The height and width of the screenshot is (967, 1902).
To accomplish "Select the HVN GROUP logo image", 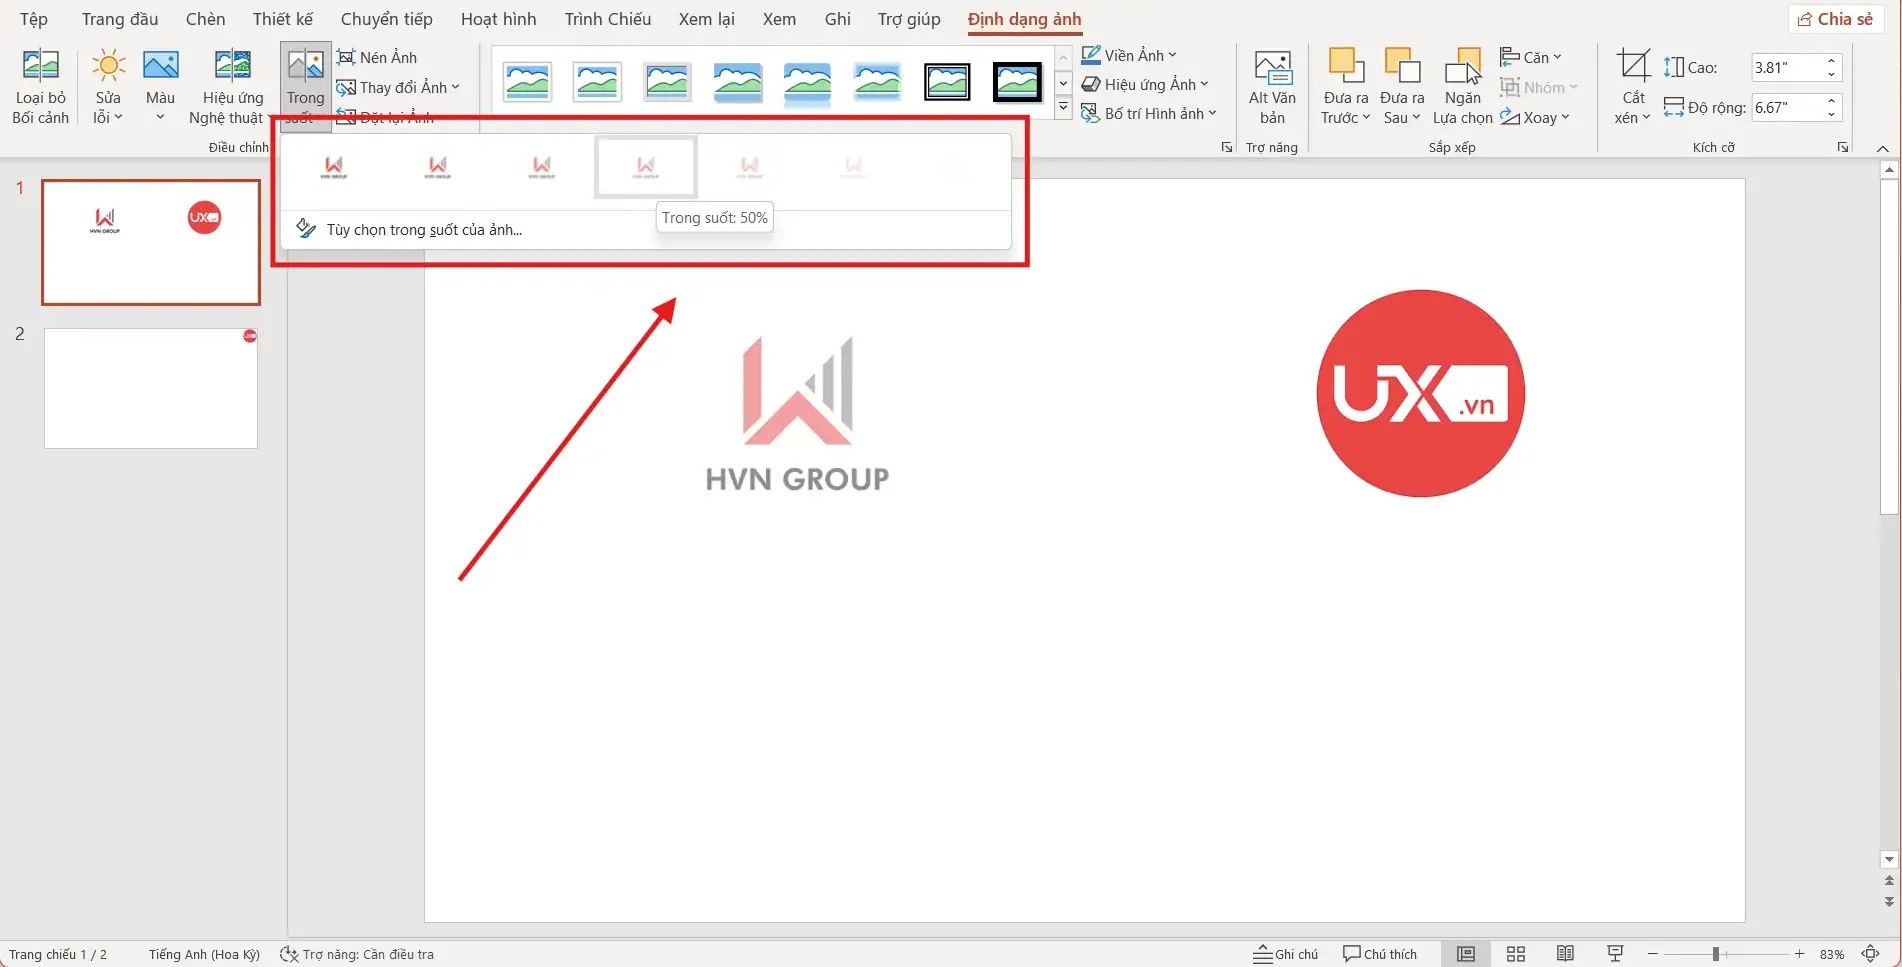I will [797, 415].
